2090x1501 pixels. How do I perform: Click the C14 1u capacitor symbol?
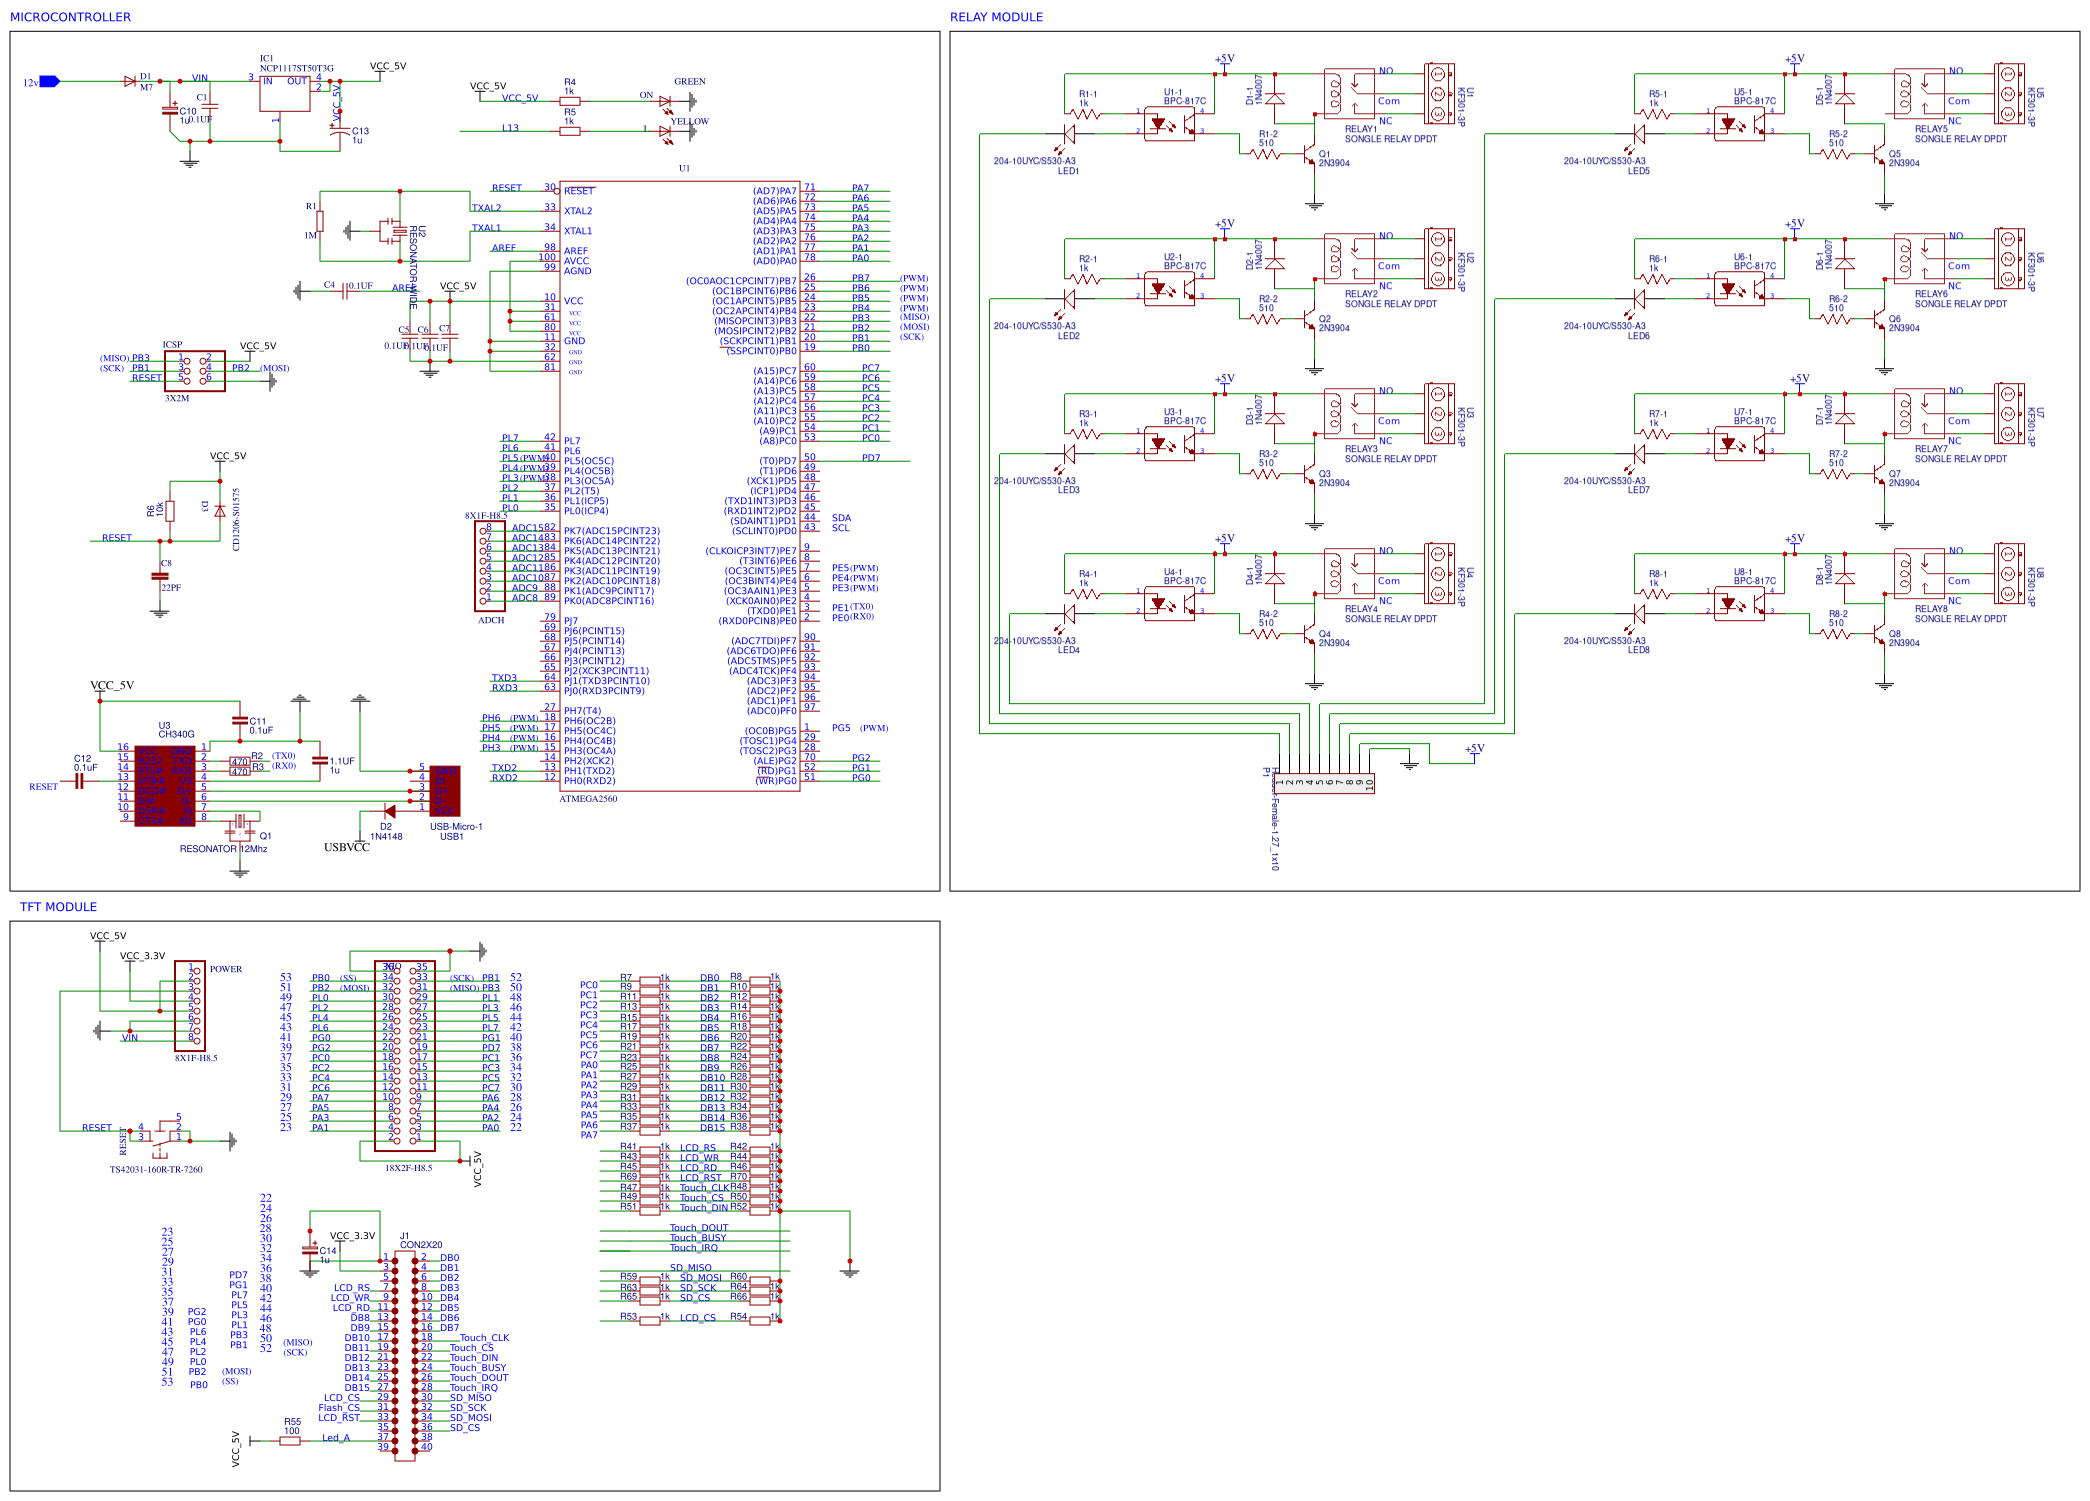pyautogui.click(x=310, y=1251)
